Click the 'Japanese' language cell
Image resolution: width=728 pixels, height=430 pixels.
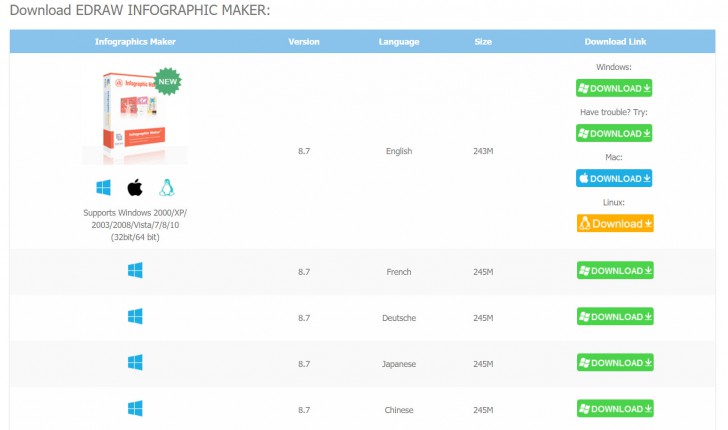coord(399,364)
